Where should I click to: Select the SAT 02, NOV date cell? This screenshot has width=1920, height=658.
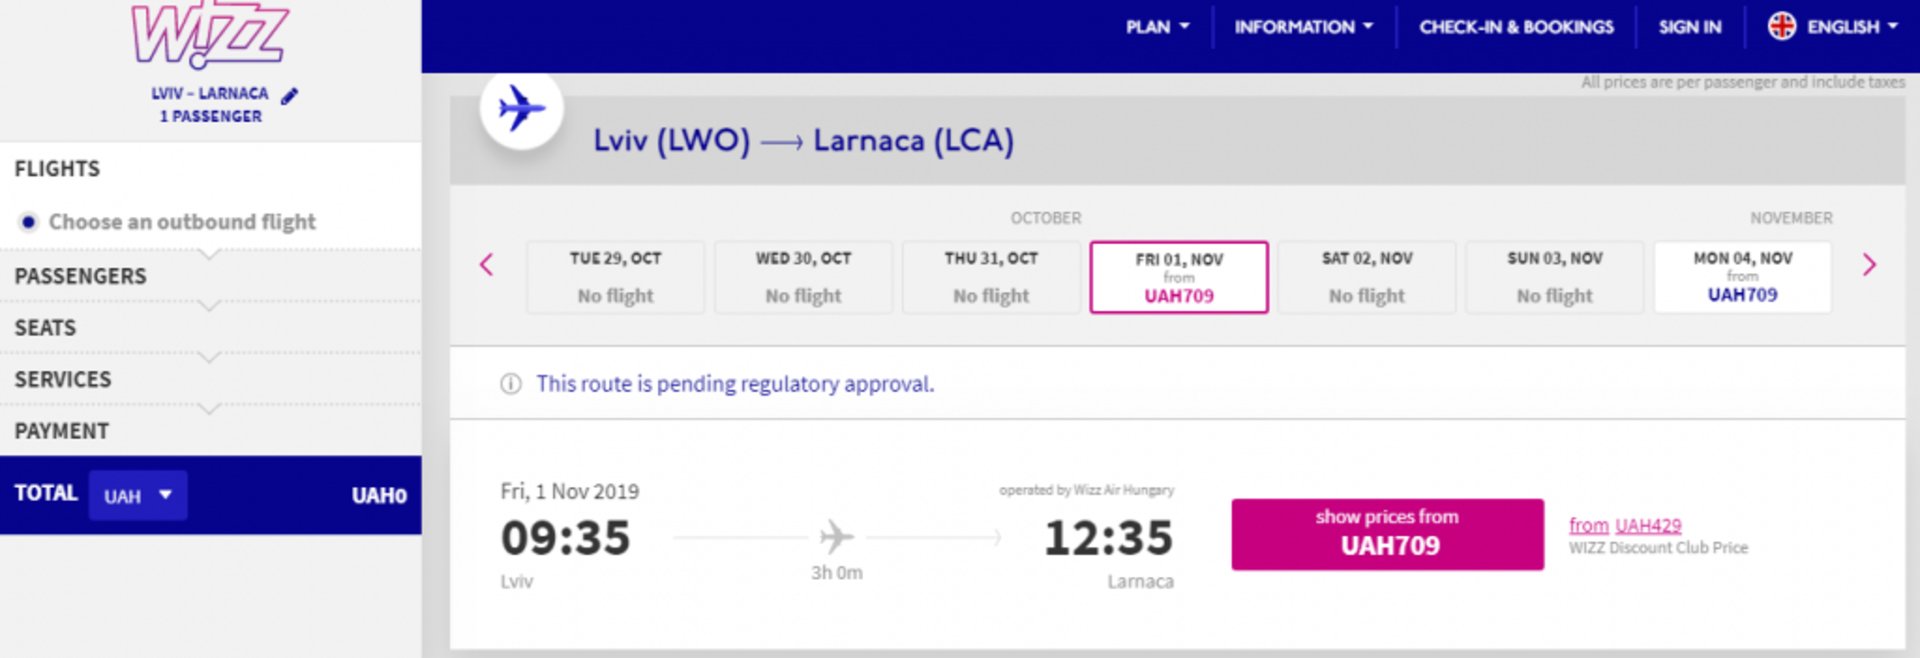click(x=1367, y=277)
